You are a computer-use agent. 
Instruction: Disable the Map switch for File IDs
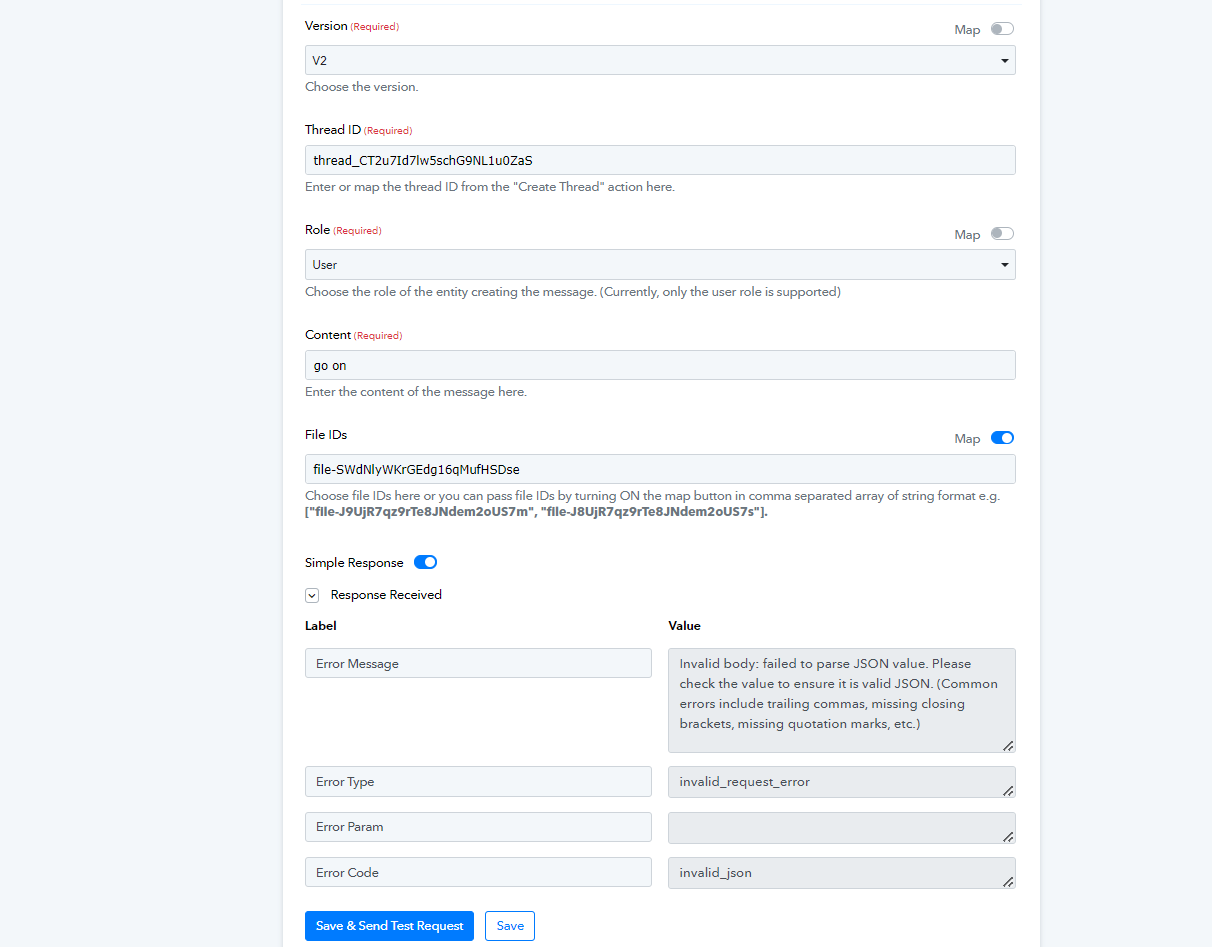1002,438
